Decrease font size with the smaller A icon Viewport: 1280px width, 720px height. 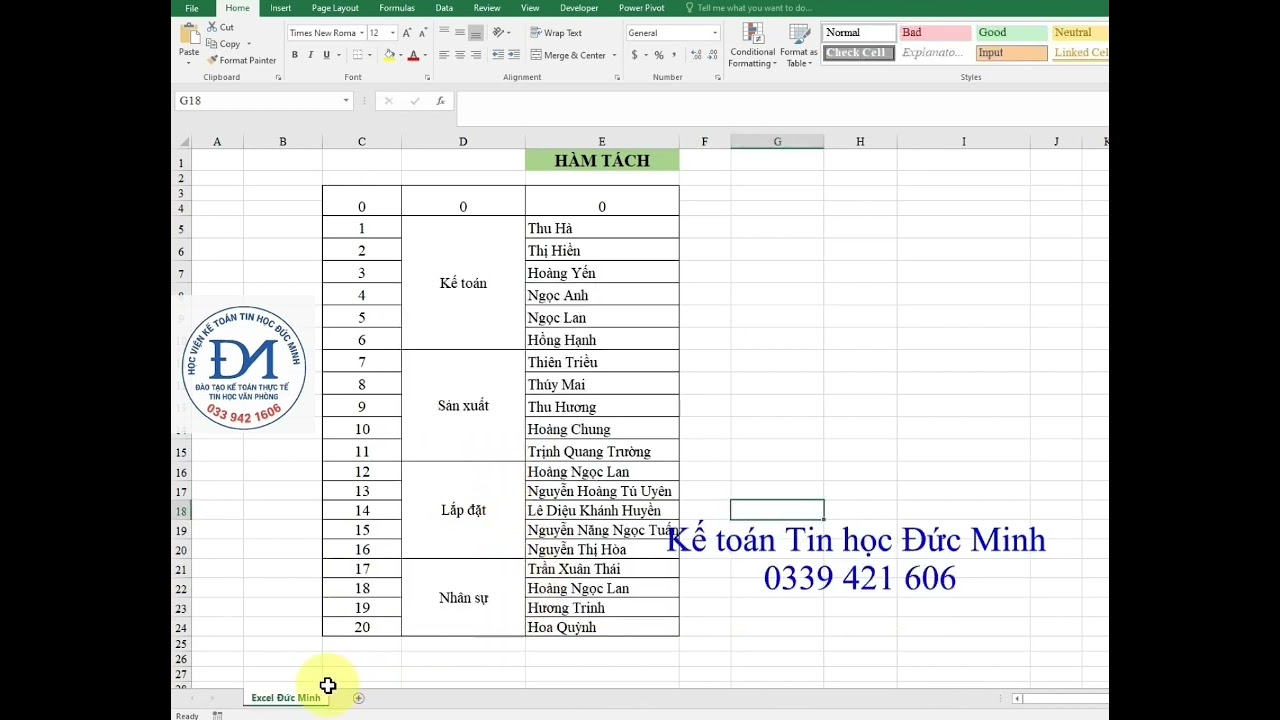(x=424, y=33)
